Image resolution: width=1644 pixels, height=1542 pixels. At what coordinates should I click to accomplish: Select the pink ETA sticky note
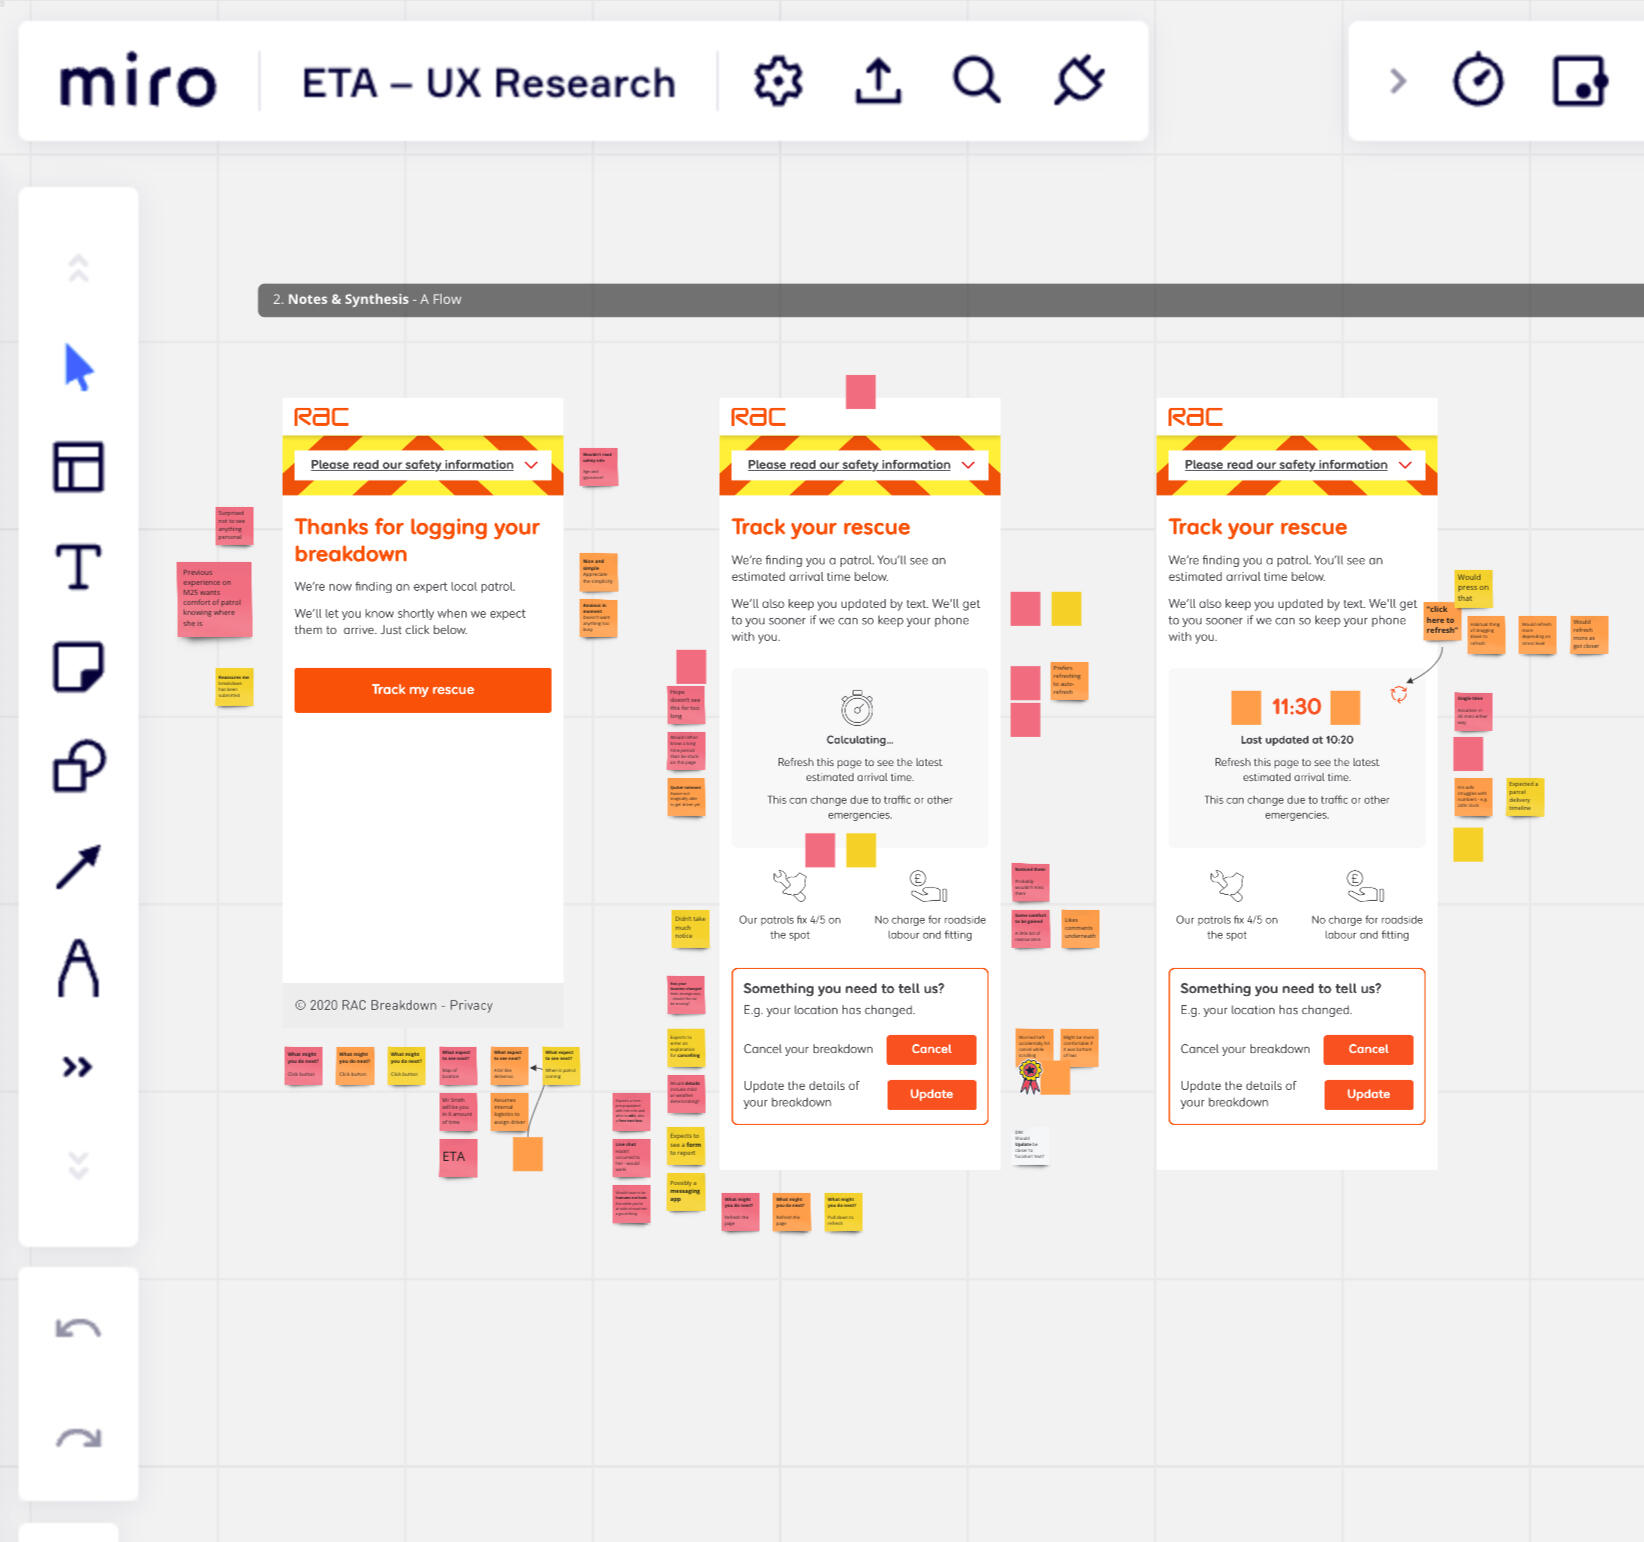coord(457,1157)
